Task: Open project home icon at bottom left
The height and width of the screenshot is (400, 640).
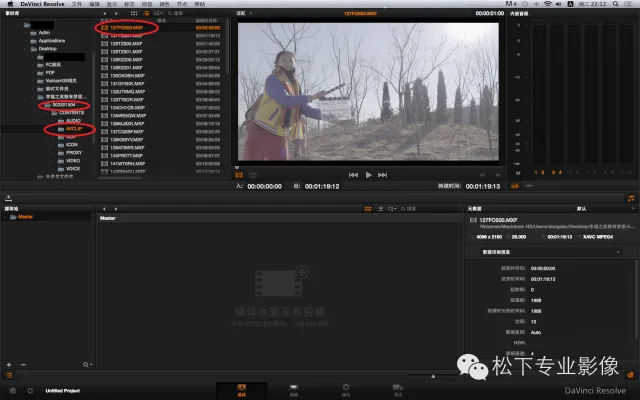Action: [13, 391]
